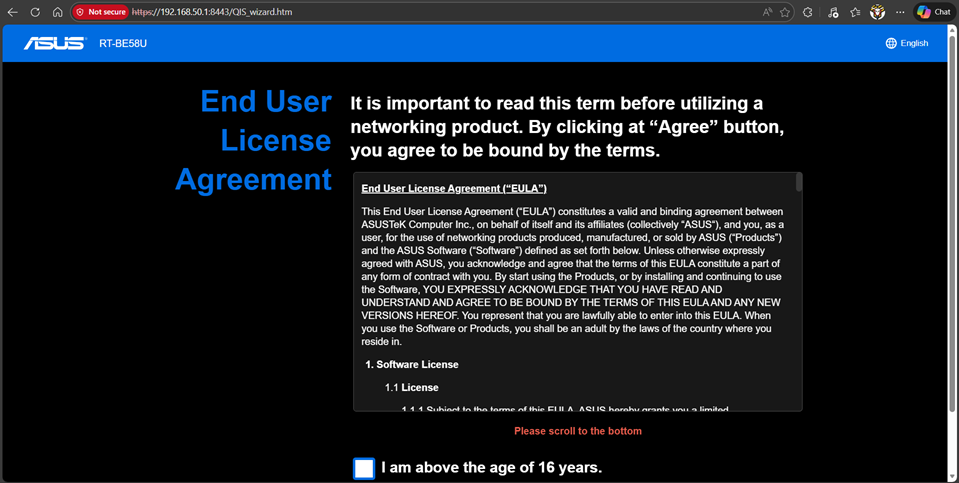
Task: Open the browser profile avatar
Action: (877, 12)
